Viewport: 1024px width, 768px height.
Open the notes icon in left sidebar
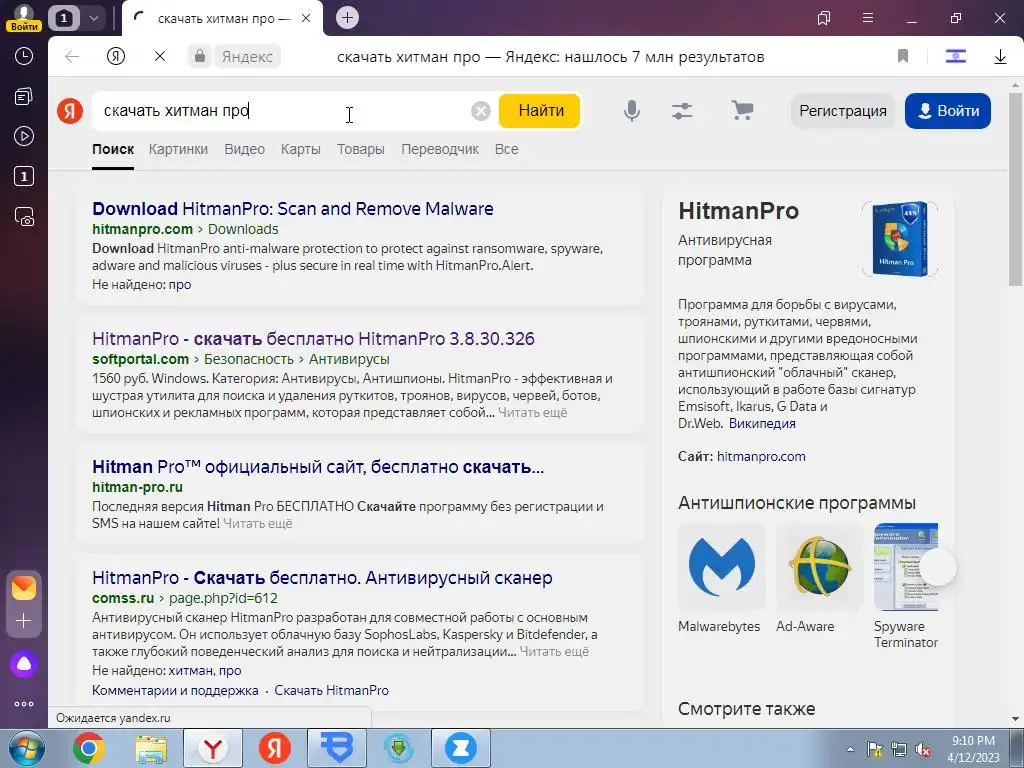(24, 97)
